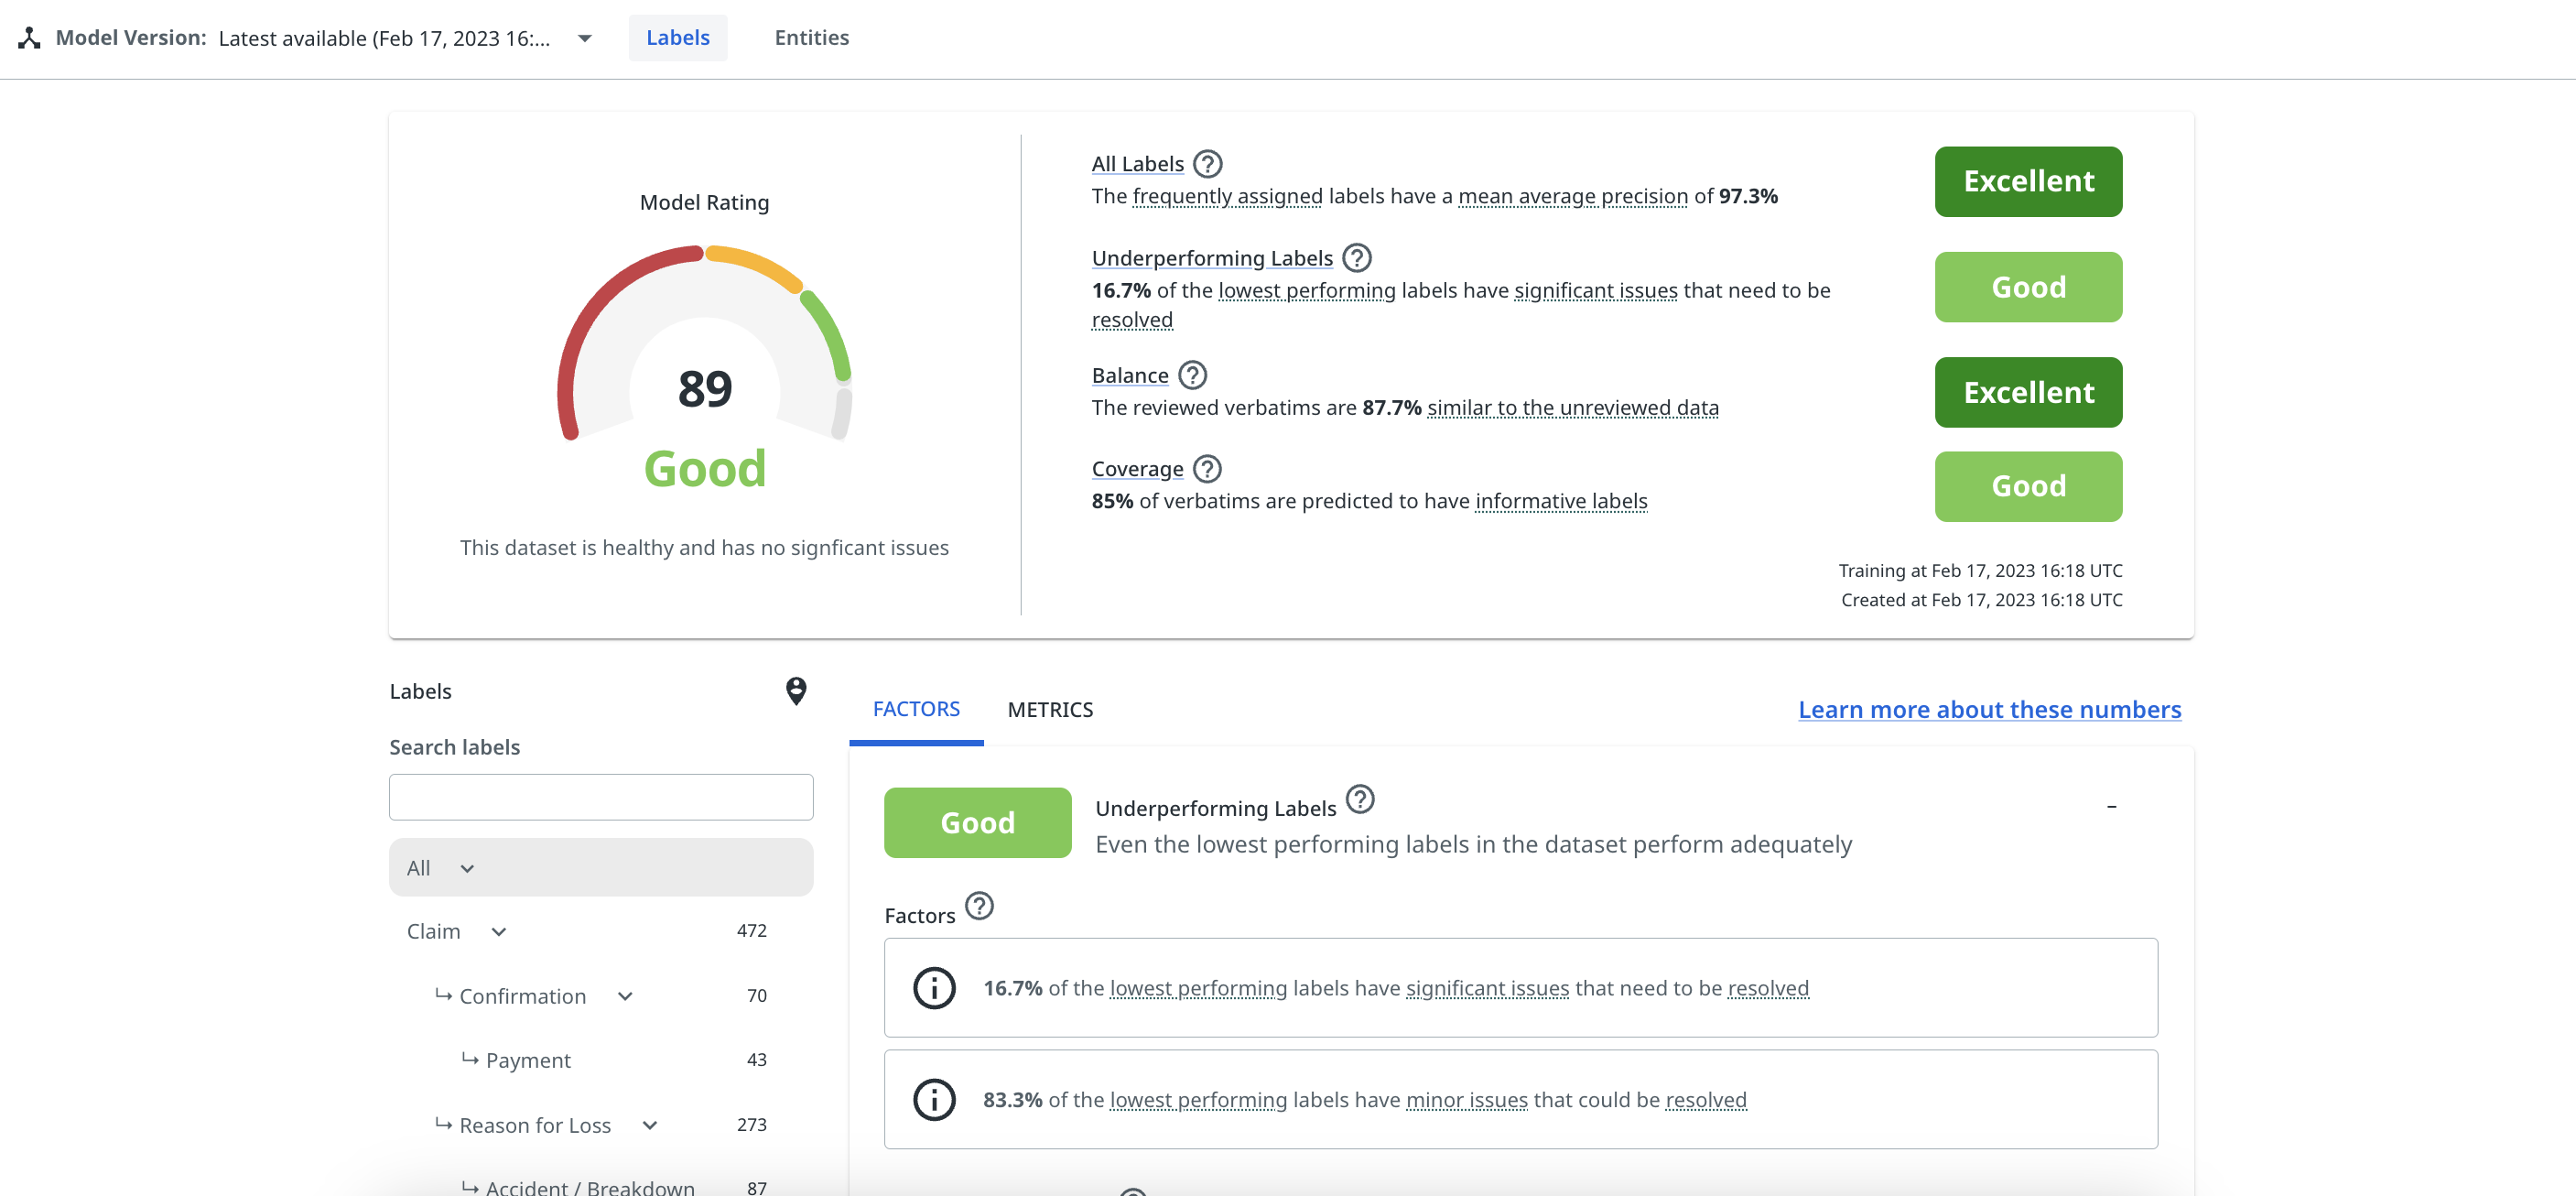Screen dimensions: 2576x1196
Task: Click the model version branch icon
Action: pyautogui.click(x=29, y=38)
